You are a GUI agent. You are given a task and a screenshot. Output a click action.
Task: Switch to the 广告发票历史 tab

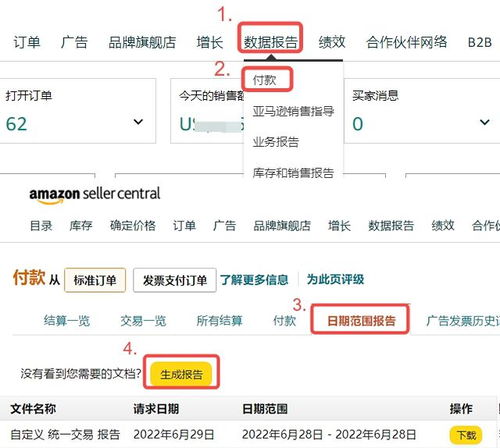pos(463,321)
